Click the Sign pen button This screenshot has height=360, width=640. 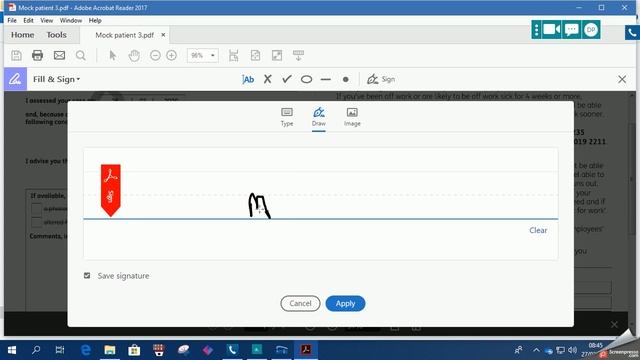point(381,79)
